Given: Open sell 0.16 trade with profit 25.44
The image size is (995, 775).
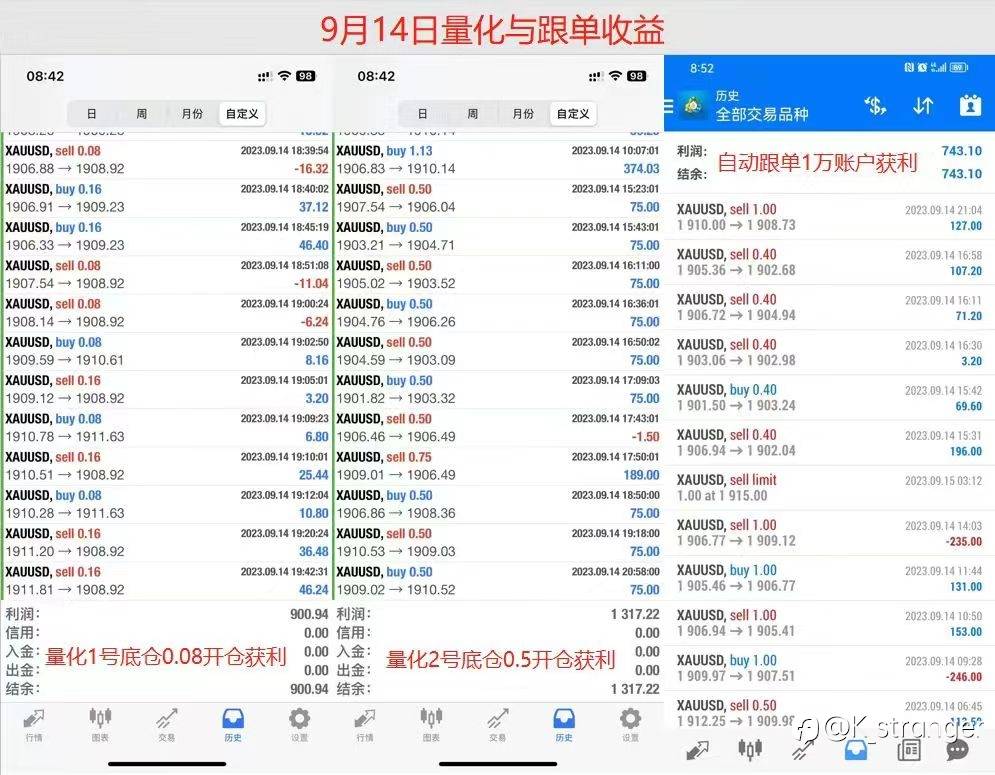Looking at the screenshot, I should click(167, 466).
